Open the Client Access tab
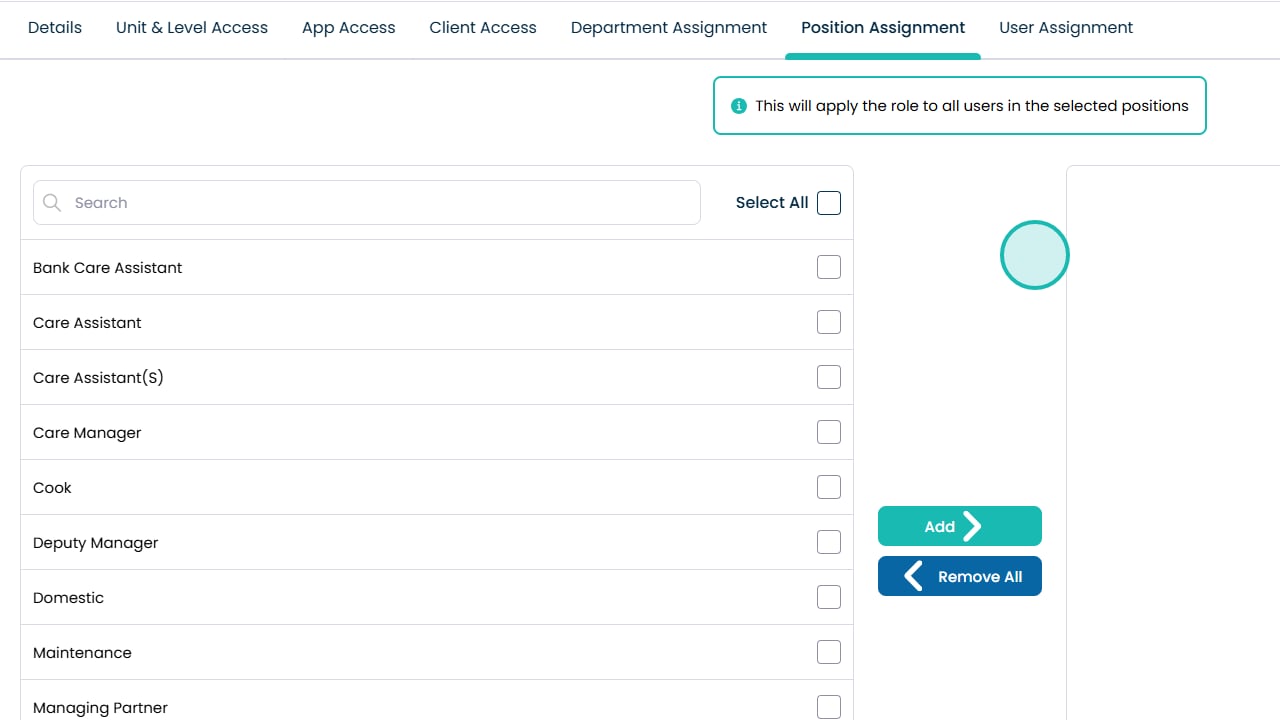This screenshot has width=1280, height=720. pyautogui.click(x=483, y=28)
